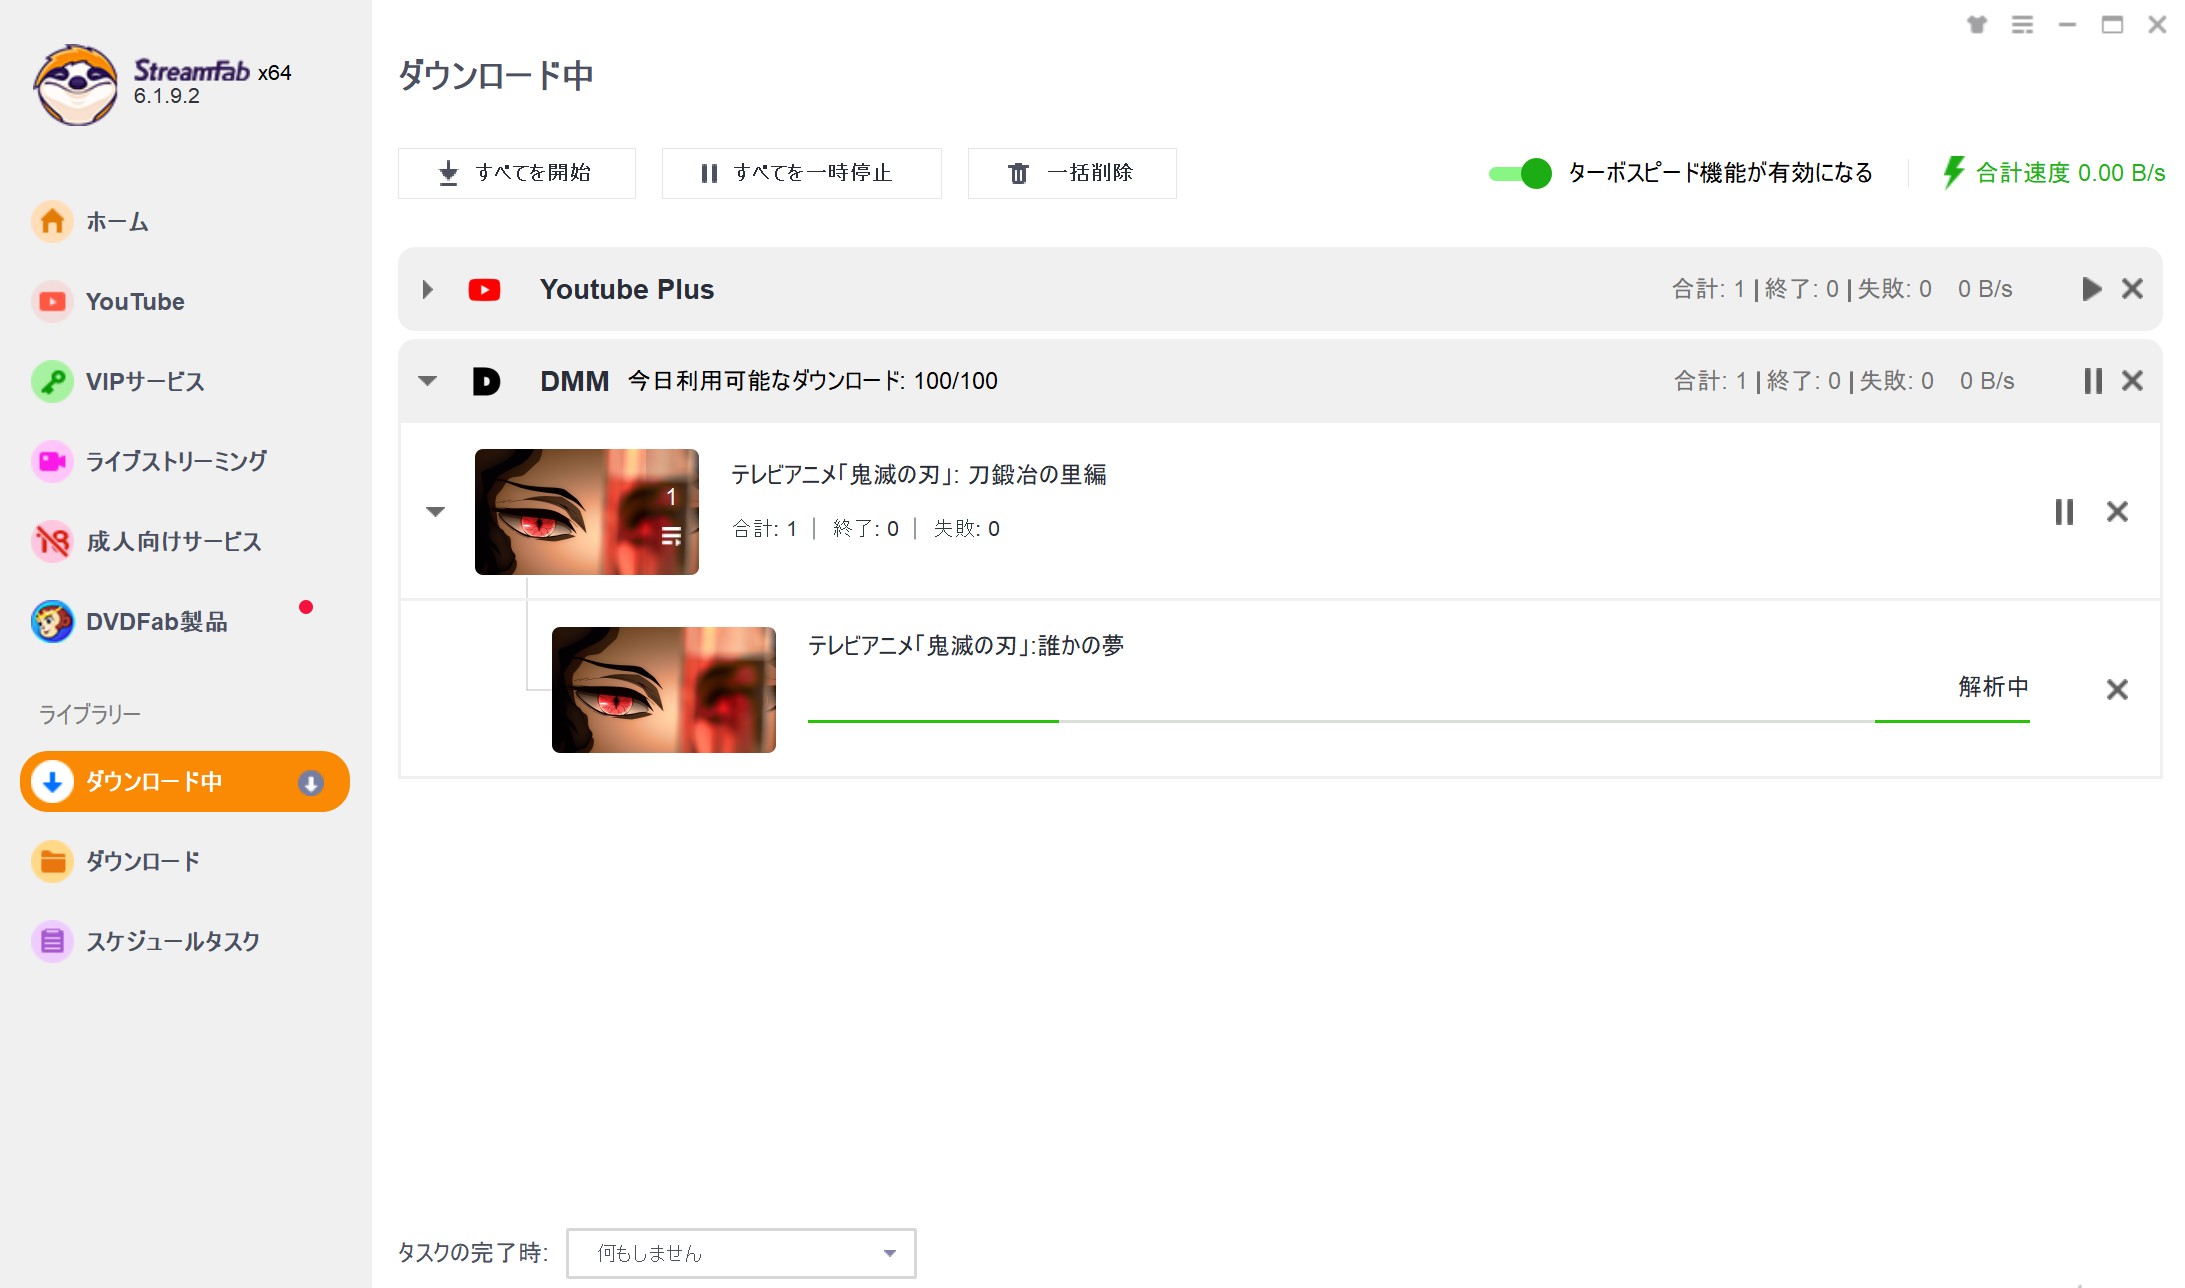Pause the 刀鍛冶の里編 series download
Screen dimensions: 2185x1288
[x=2064, y=512]
